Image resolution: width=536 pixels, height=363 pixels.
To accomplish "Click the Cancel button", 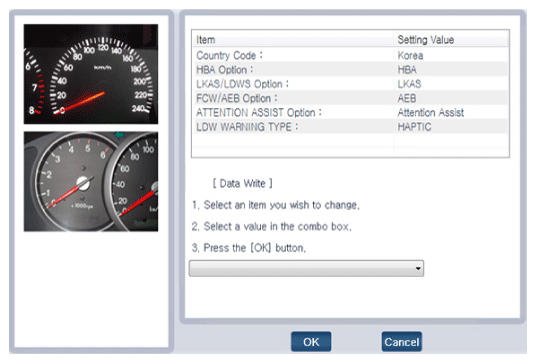I will (x=401, y=341).
